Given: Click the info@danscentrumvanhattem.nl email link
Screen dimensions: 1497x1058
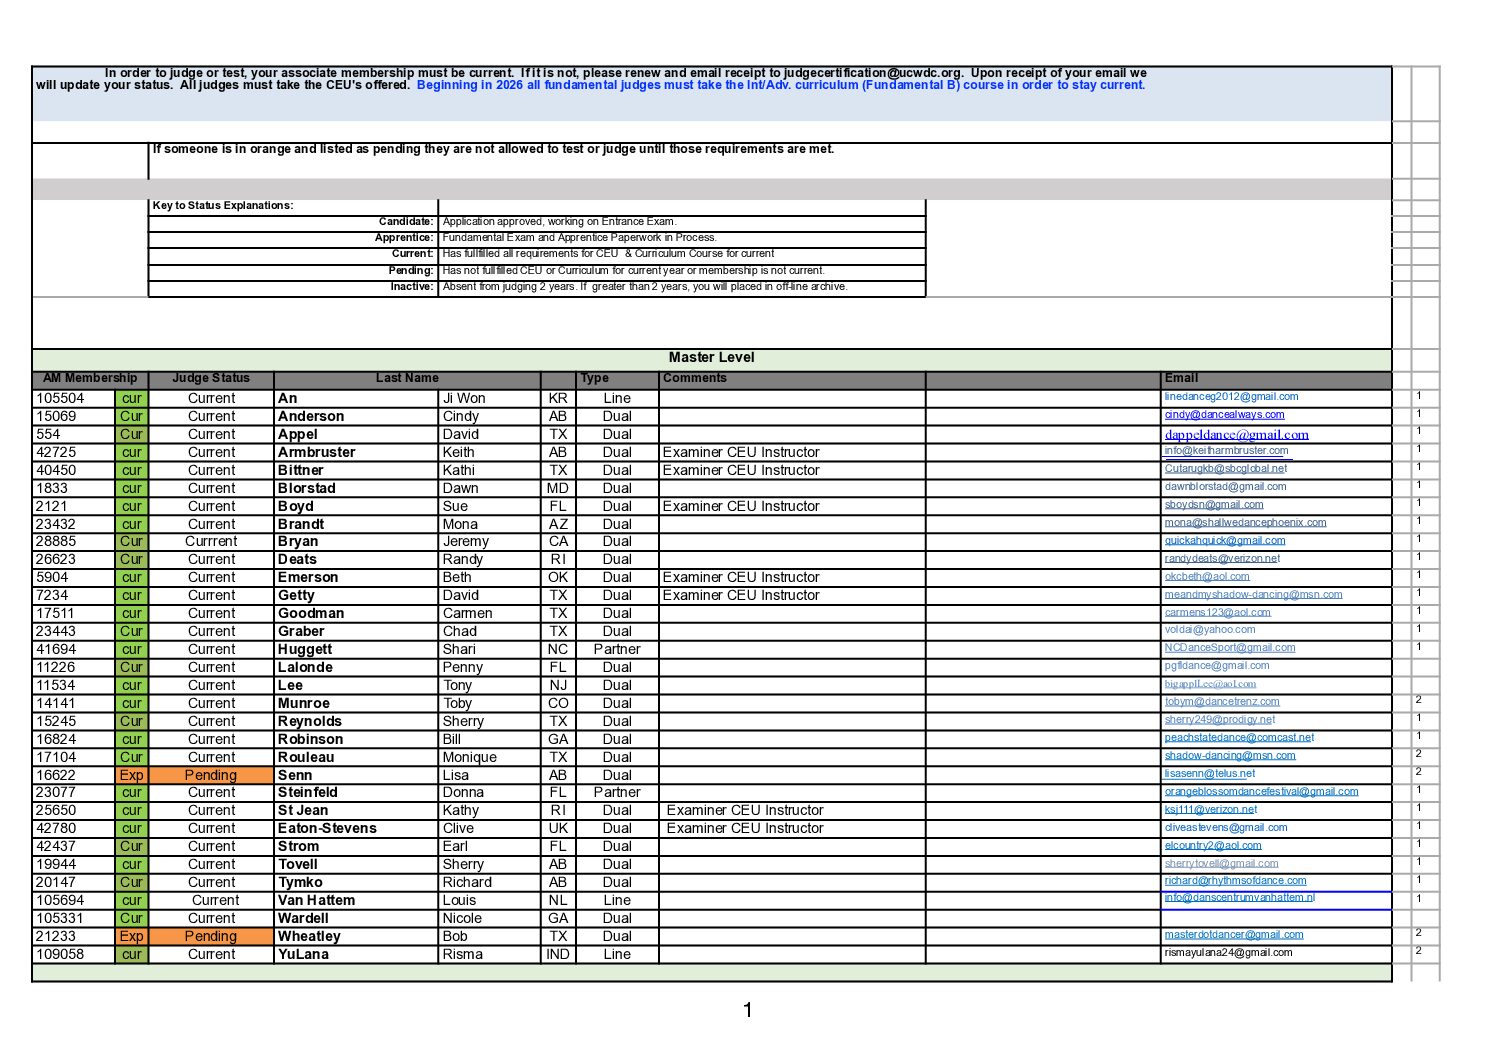Looking at the screenshot, I should pos(1238,898).
